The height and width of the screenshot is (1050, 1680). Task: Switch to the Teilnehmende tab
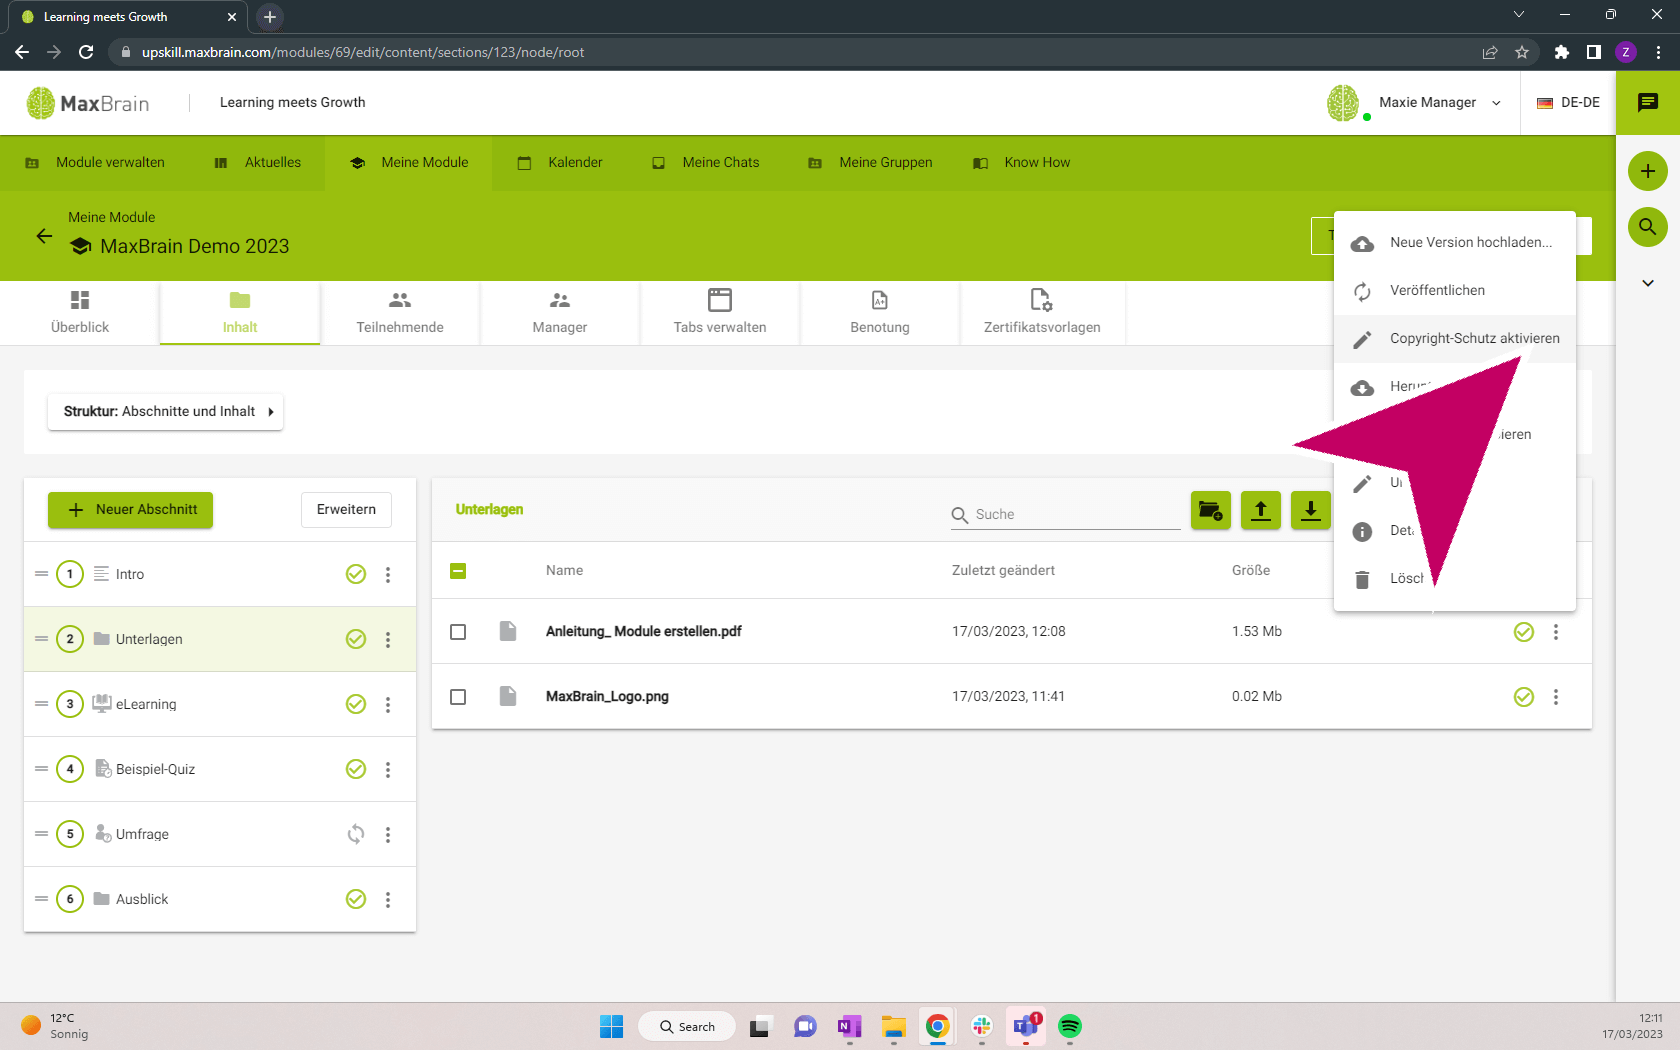coord(400,313)
